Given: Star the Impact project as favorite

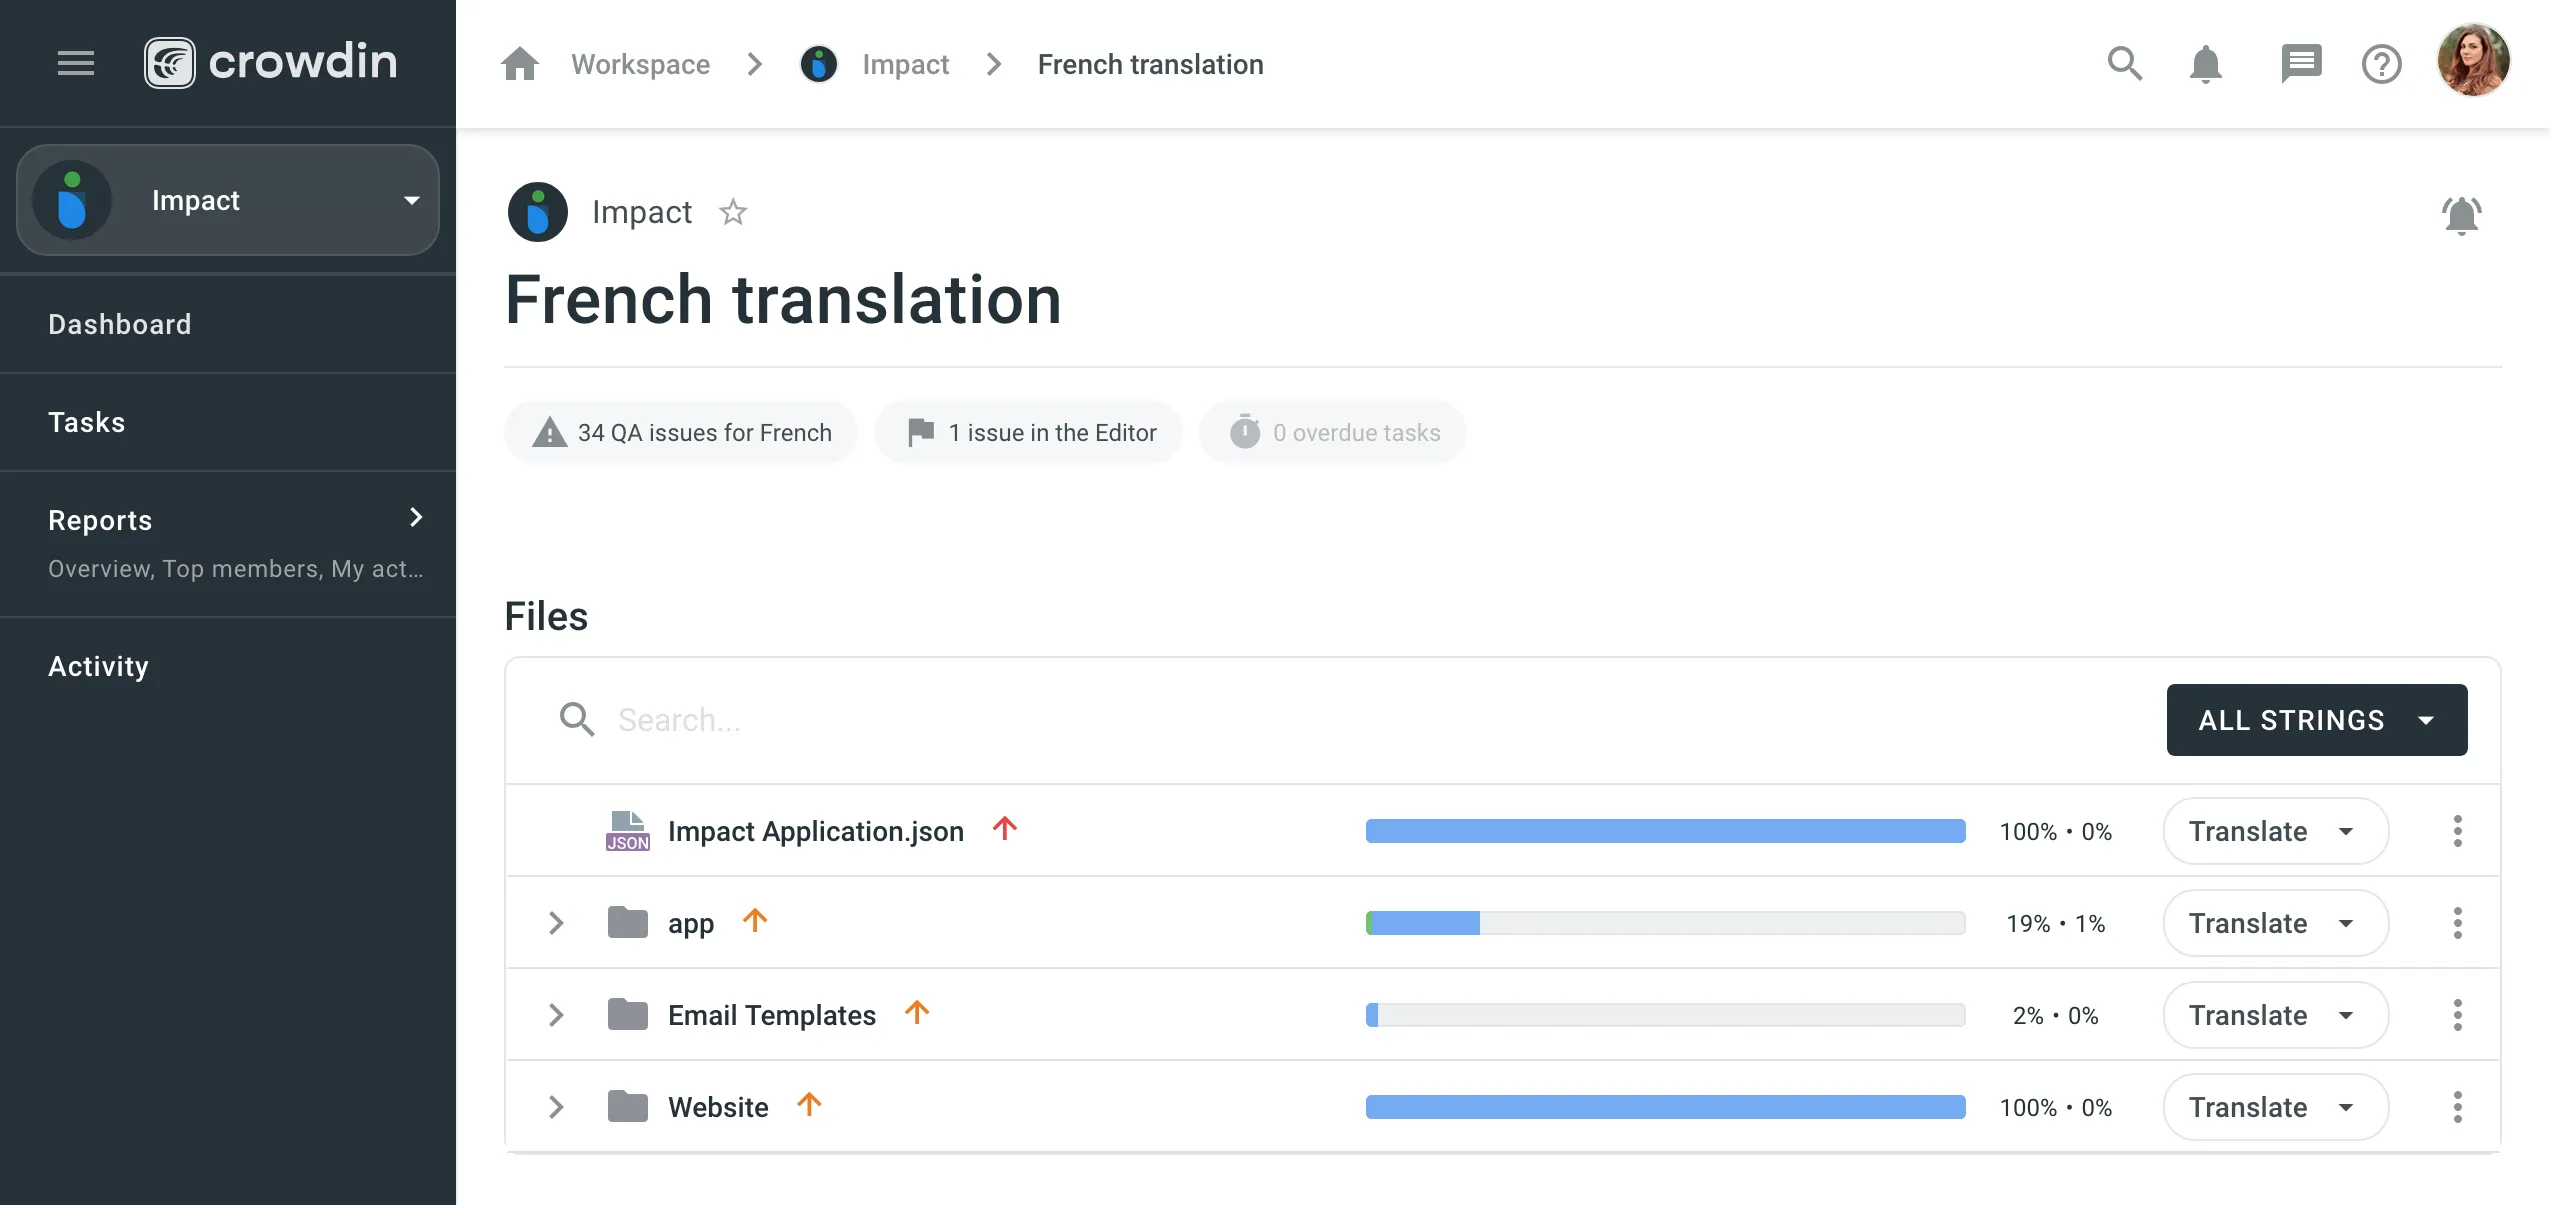Looking at the screenshot, I should pyautogui.click(x=733, y=212).
